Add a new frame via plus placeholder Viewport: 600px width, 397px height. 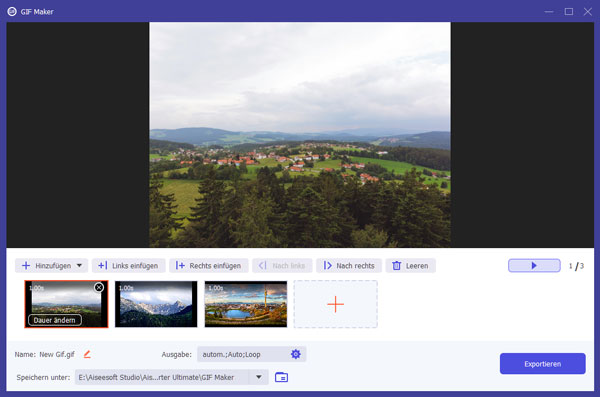[x=336, y=304]
